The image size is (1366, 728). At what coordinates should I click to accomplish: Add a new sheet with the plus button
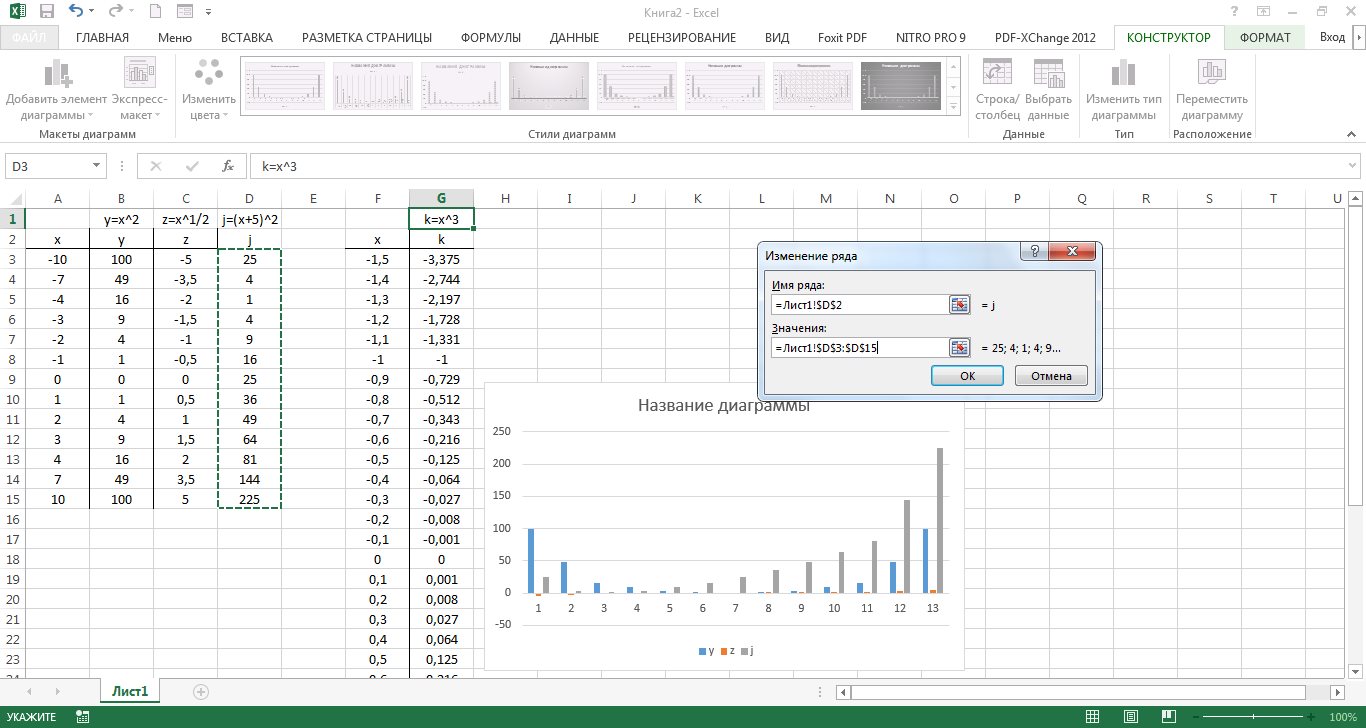pos(201,691)
